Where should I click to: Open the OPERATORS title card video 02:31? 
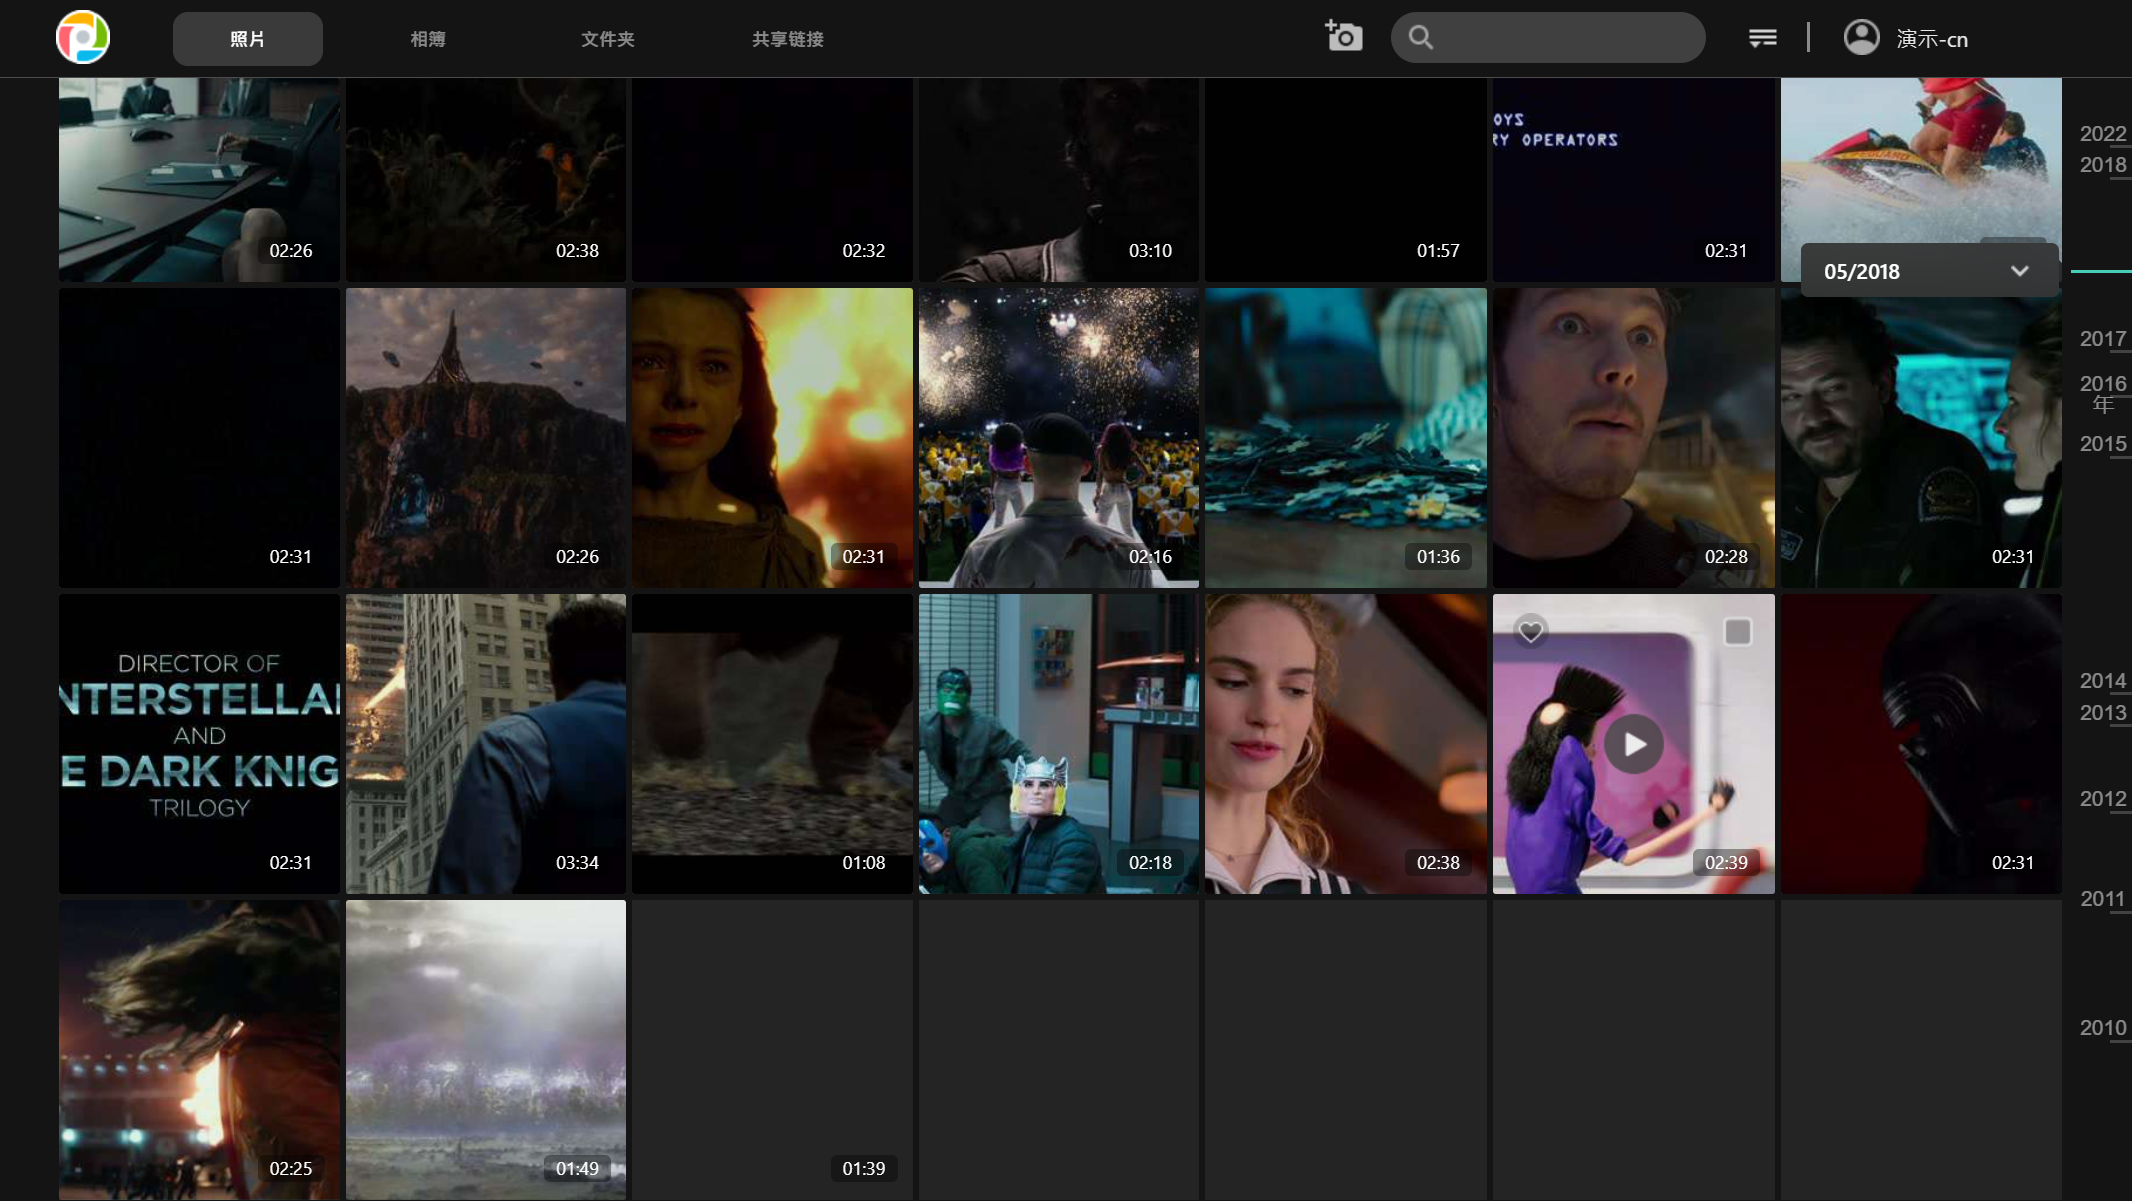[x=1634, y=180]
